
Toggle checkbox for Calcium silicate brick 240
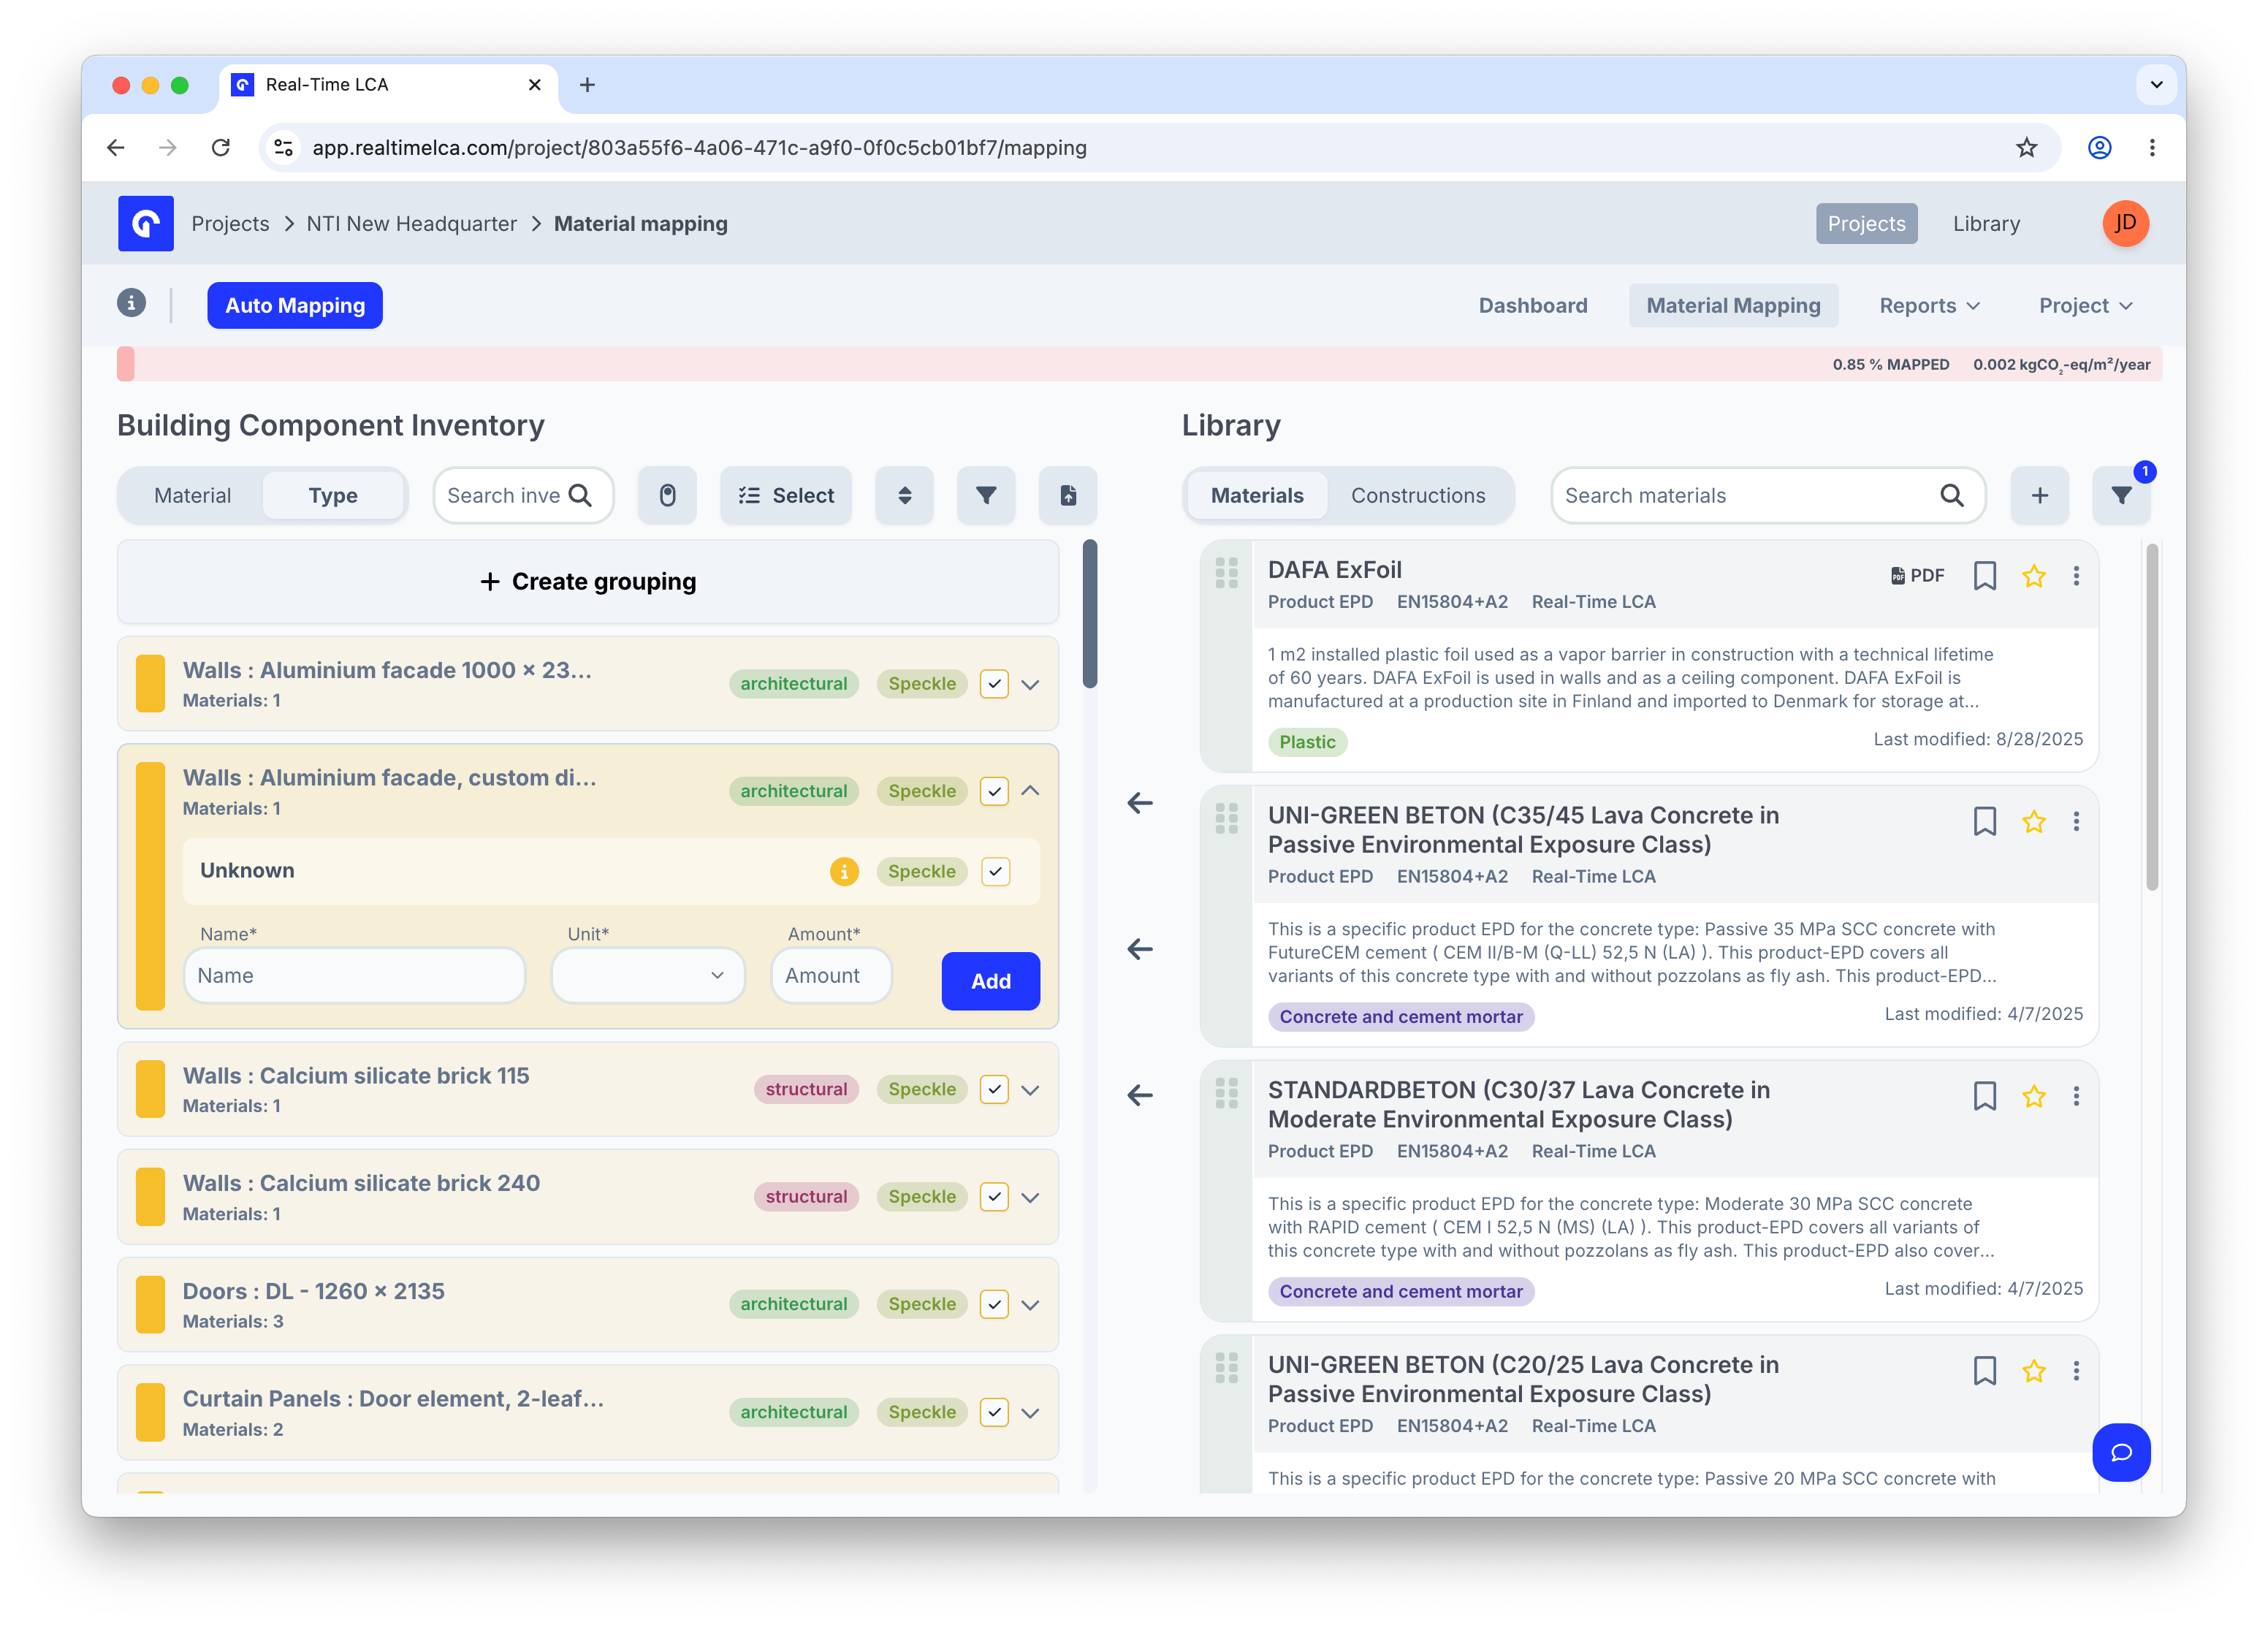(993, 1197)
